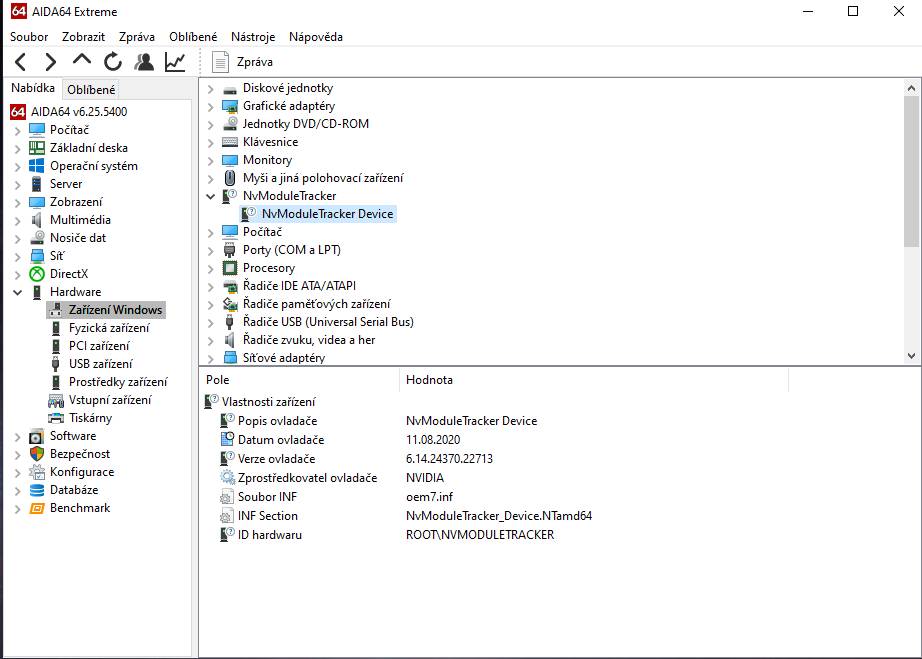Viewport: 922px width, 659px height.
Task: Go forward with the right arrow toolbar icon
Action: point(51,62)
